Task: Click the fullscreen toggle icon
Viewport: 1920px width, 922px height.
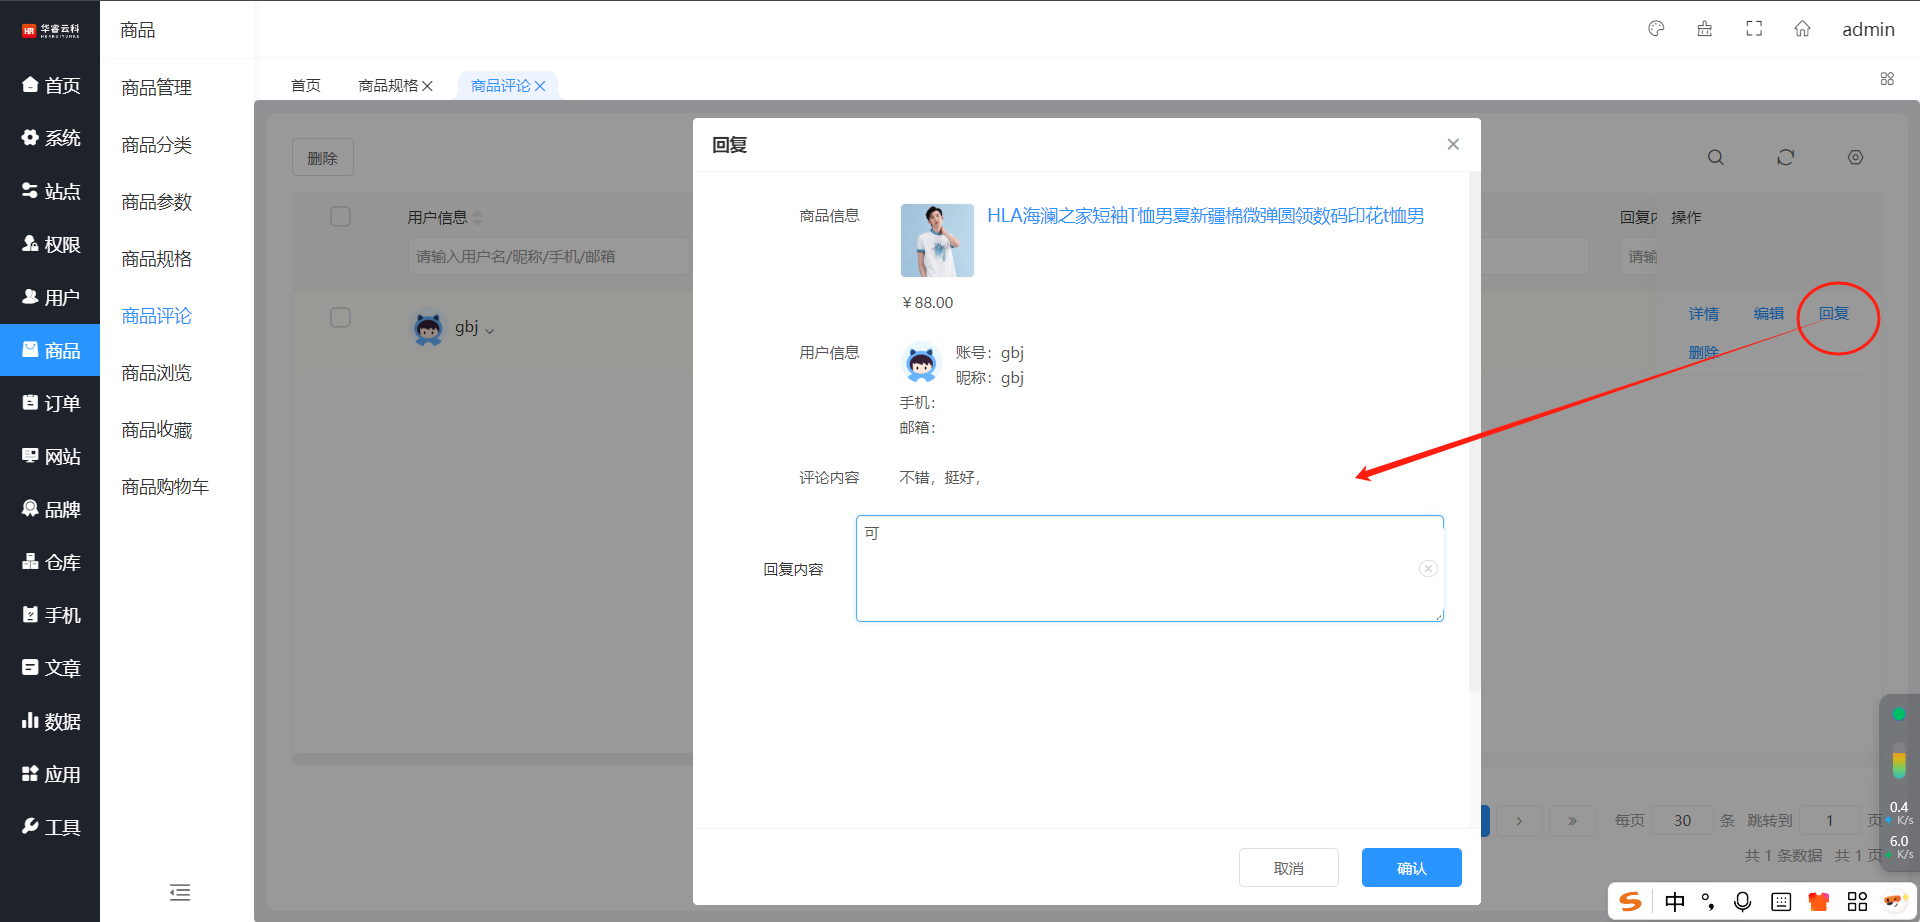Action: coord(1754,29)
